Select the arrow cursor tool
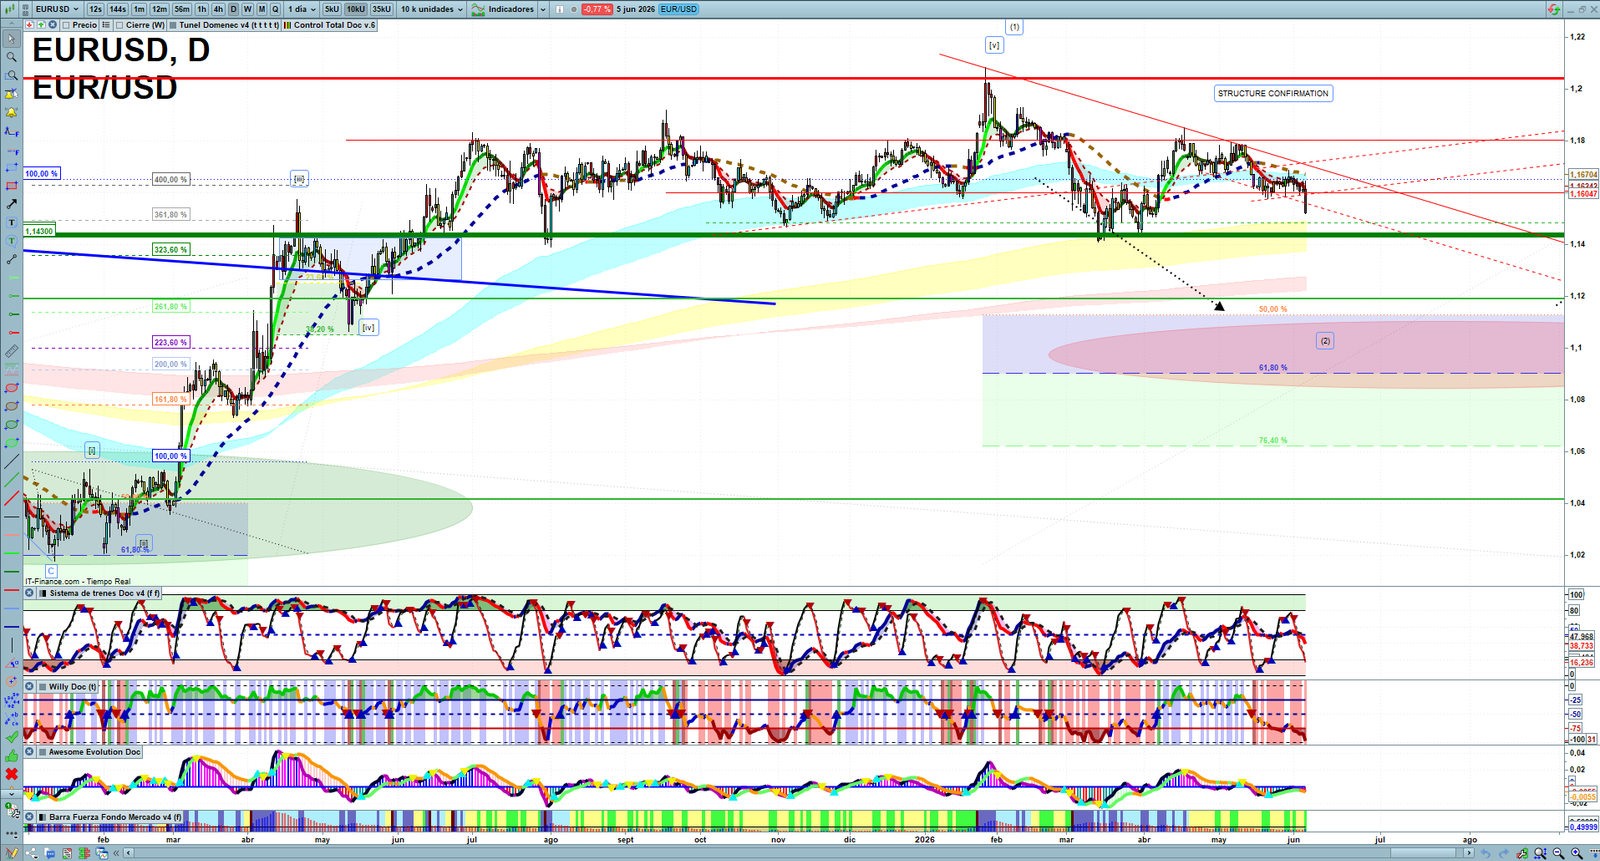Screen dimensions: 1600x861 point(11,39)
